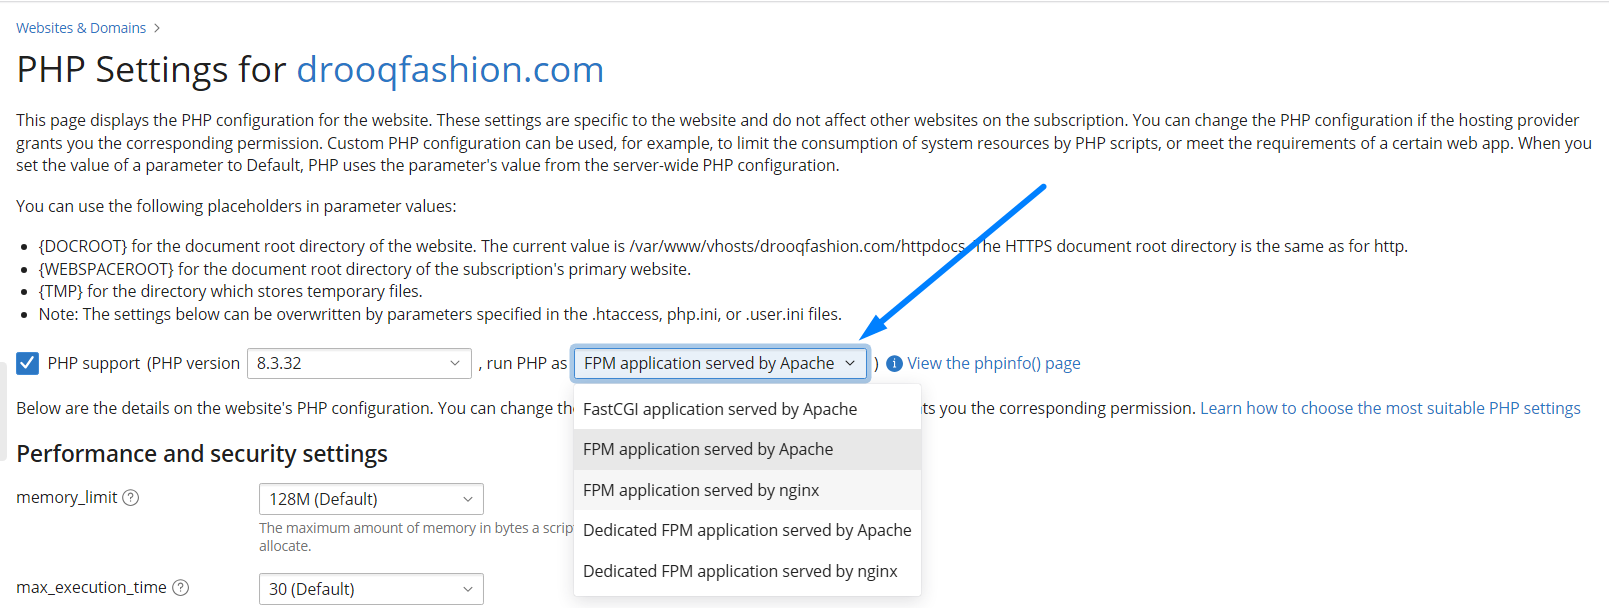Image resolution: width=1609 pixels, height=608 pixels.
Task: Click the memory_limit label text
Action: coord(67,497)
